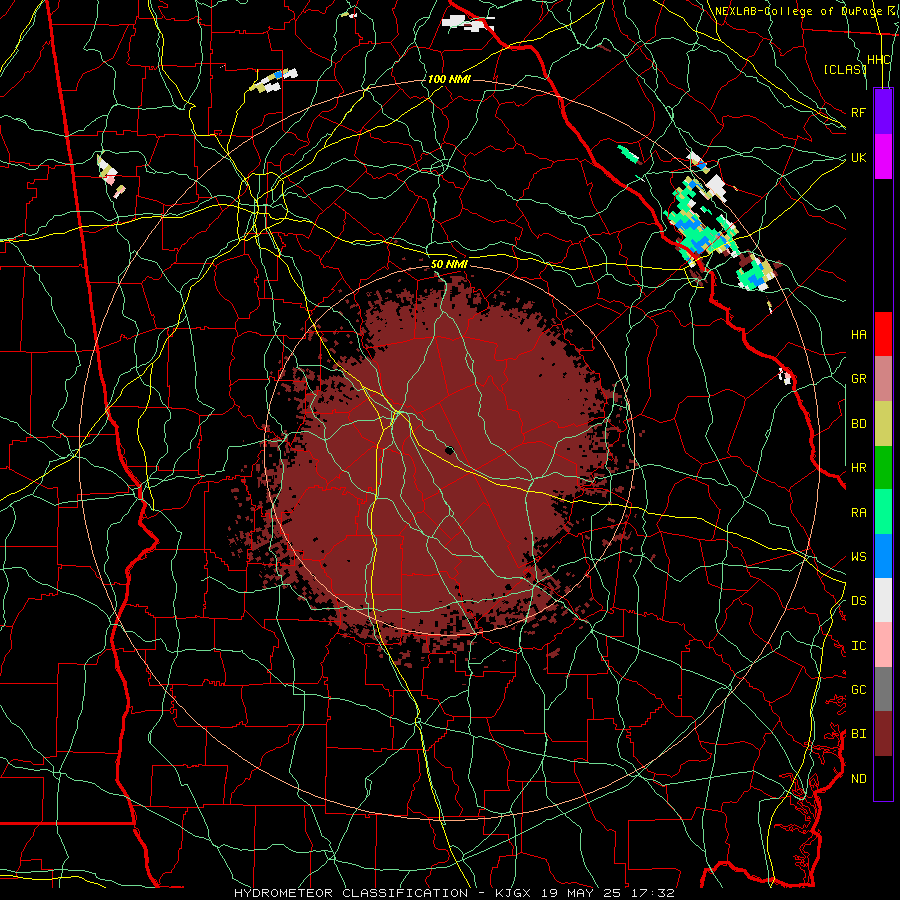Click the brown BI legend swatch
Image resolution: width=900 pixels, height=900 pixels.
pyautogui.click(x=883, y=734)
